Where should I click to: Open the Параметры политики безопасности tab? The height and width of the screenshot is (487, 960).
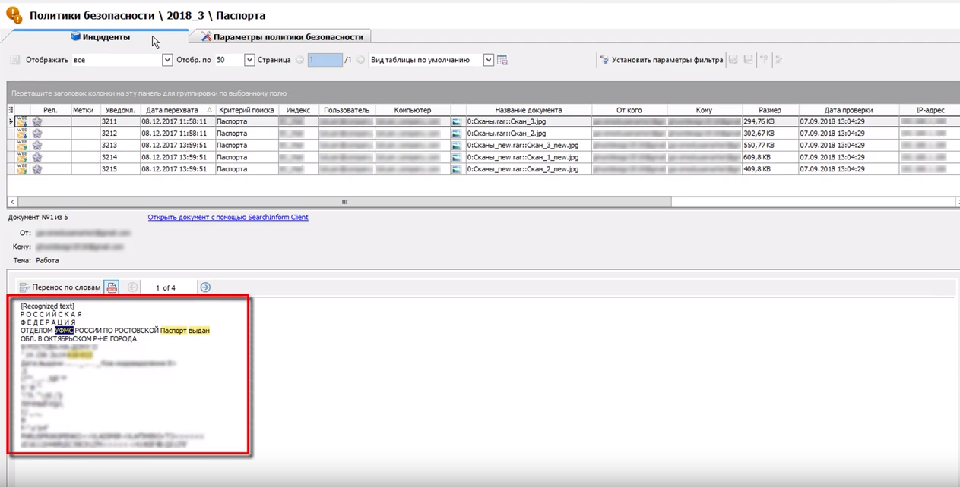(x=282, y=37)
